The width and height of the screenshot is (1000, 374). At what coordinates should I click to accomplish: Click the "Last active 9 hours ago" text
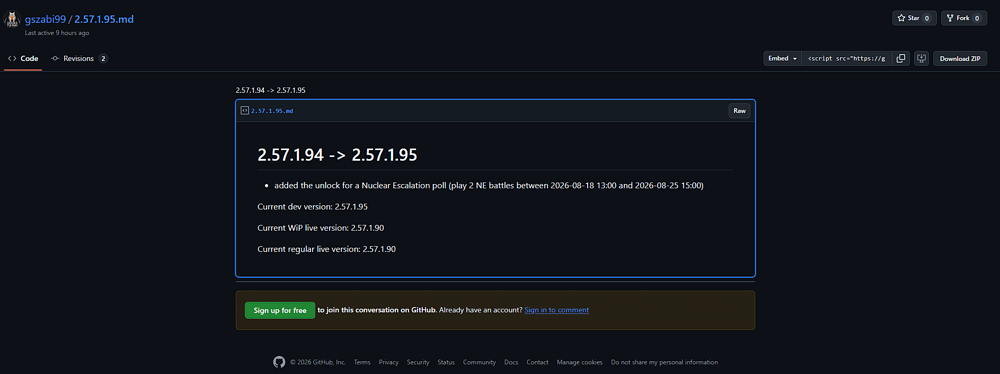point(57,33)
